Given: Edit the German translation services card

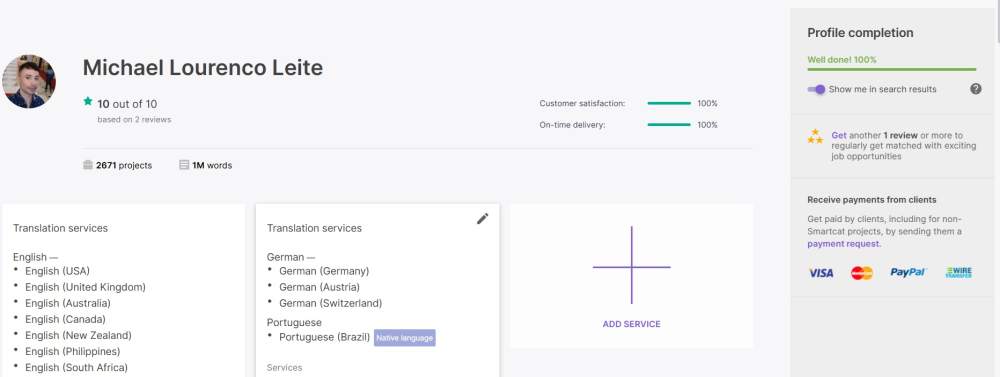Looking at the screenshot, I should click(483, 219).
